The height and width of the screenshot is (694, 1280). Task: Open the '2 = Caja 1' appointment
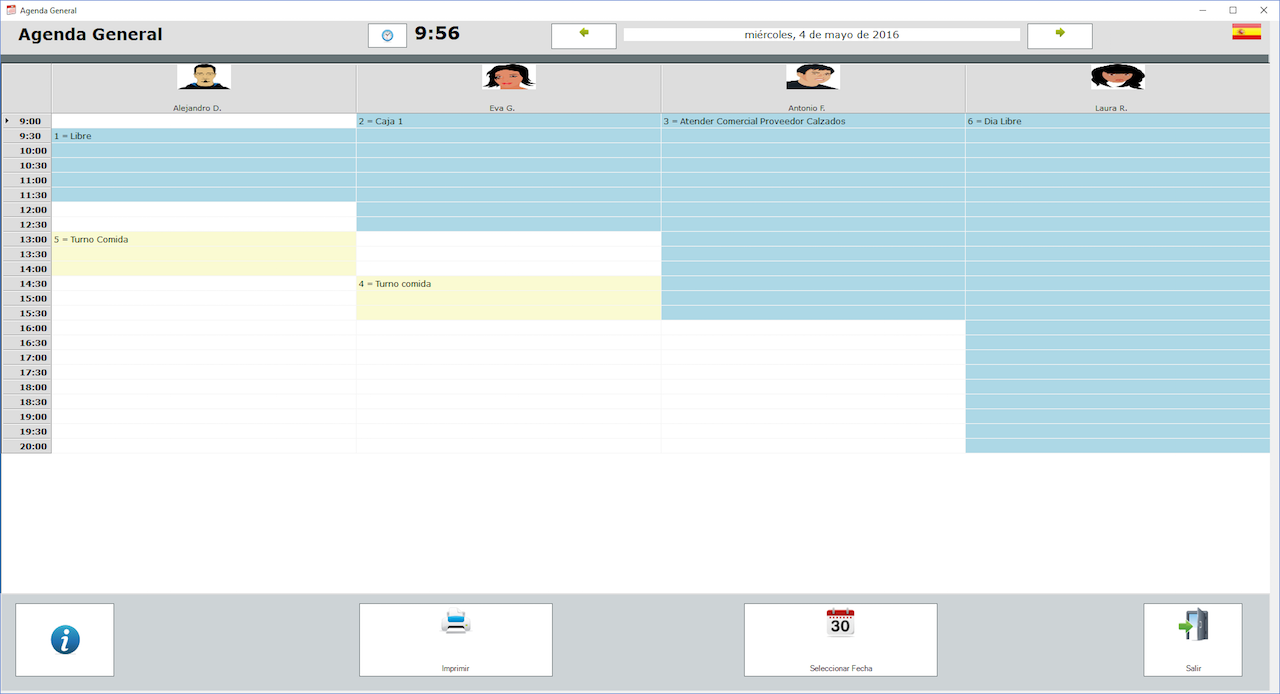pos(508,121)
